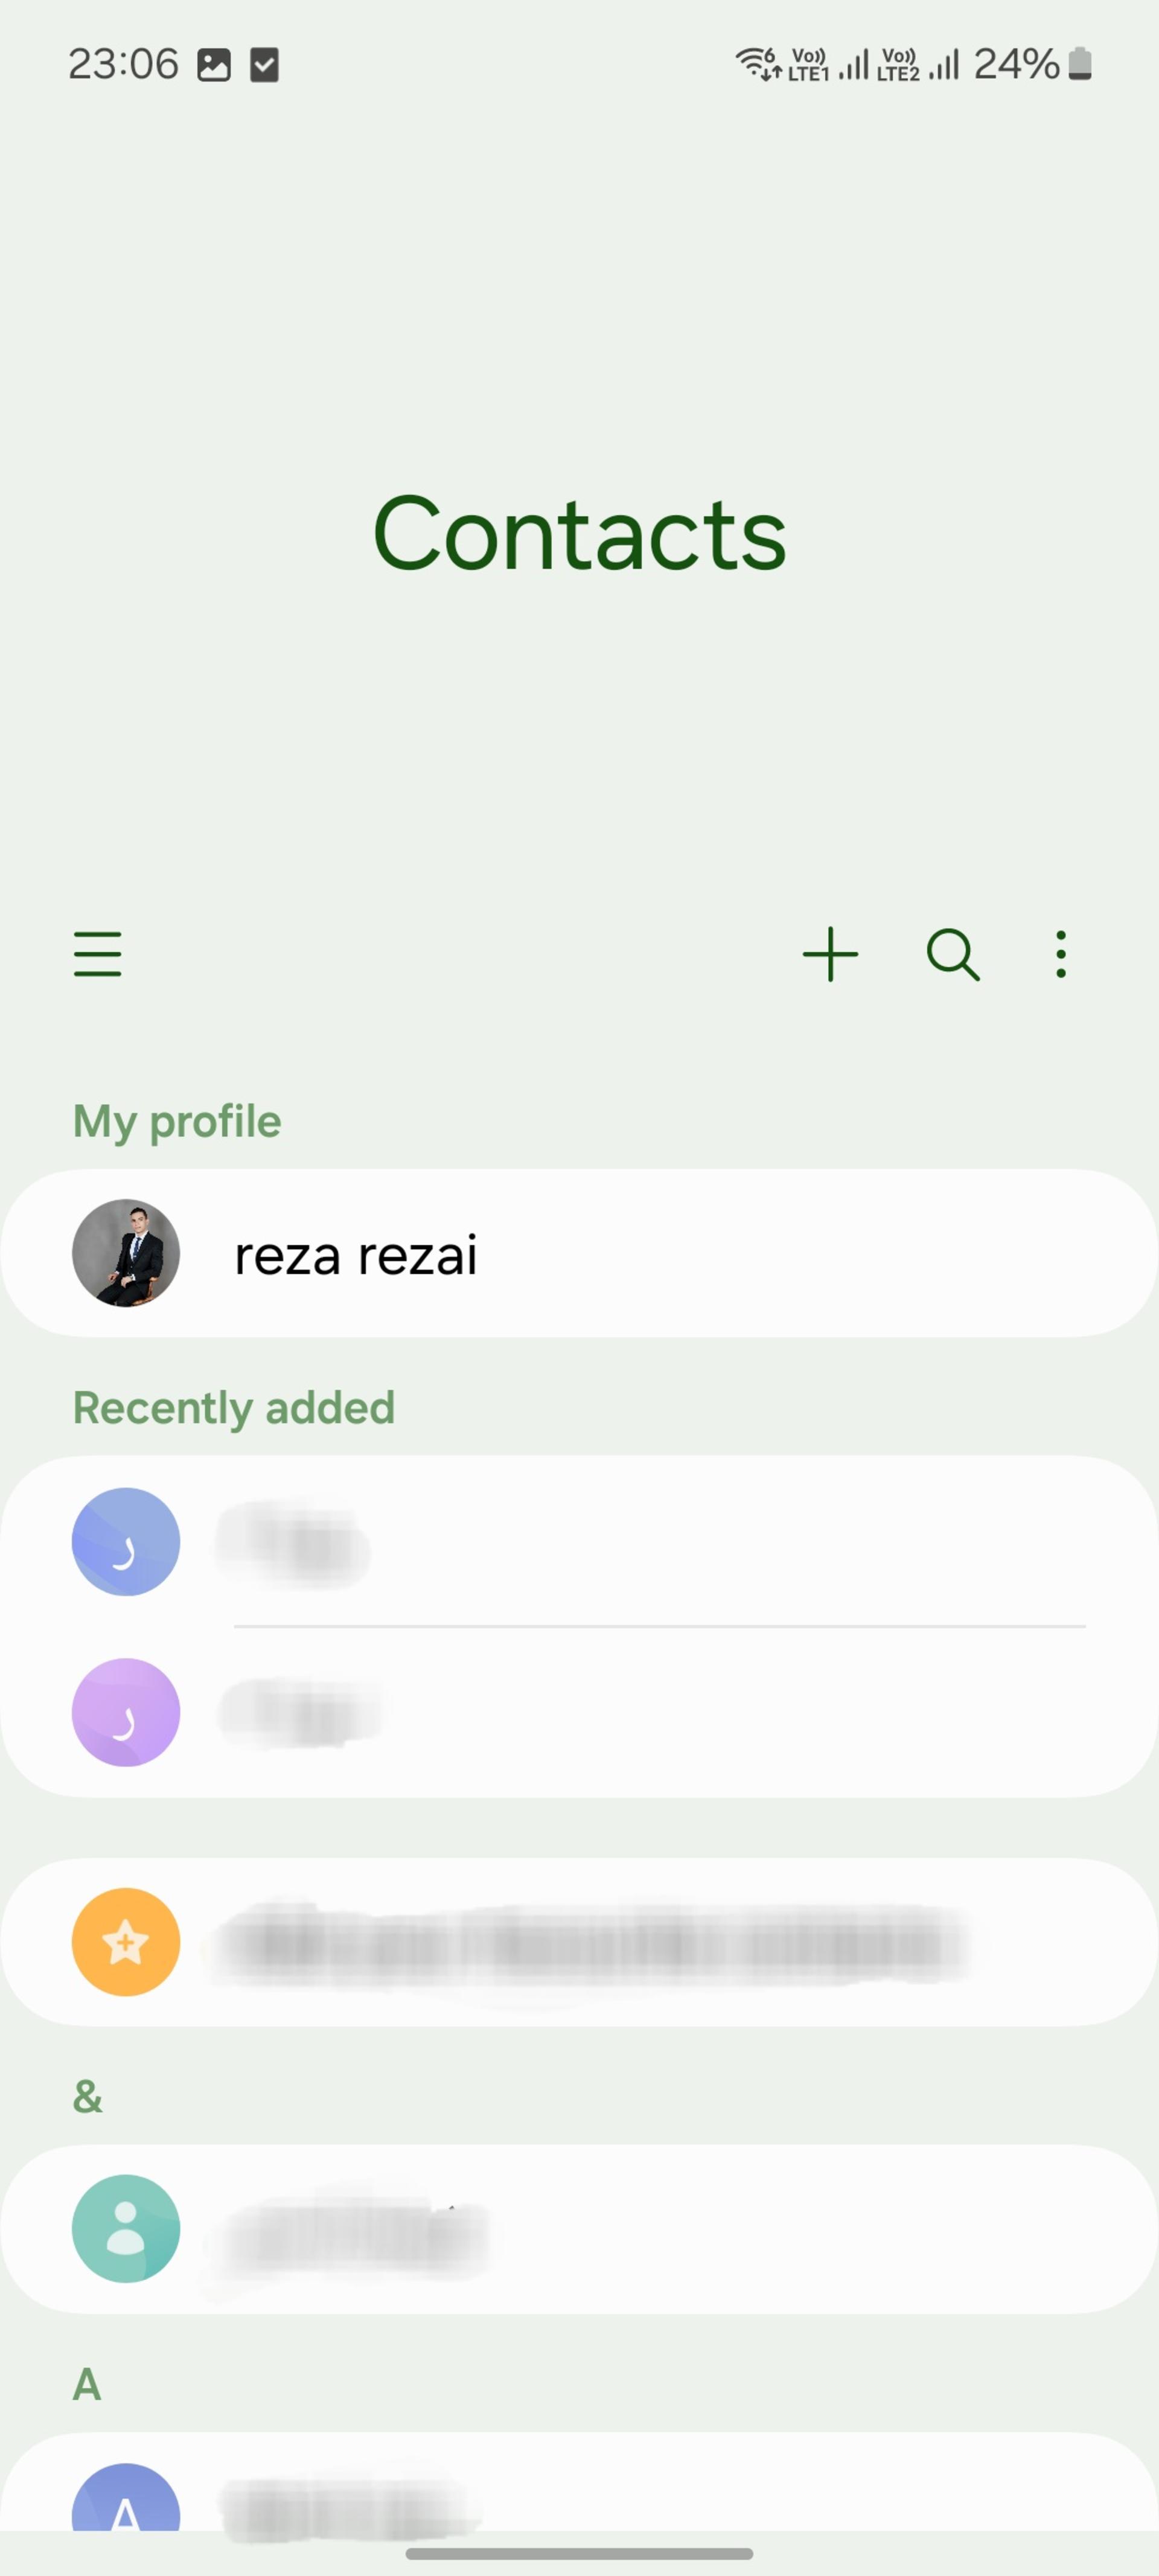This screenshot has height=2576, width=1159.
Task: Open the reza rezai profile entry
Action: pyautogui.click(x=579, y=1253)
